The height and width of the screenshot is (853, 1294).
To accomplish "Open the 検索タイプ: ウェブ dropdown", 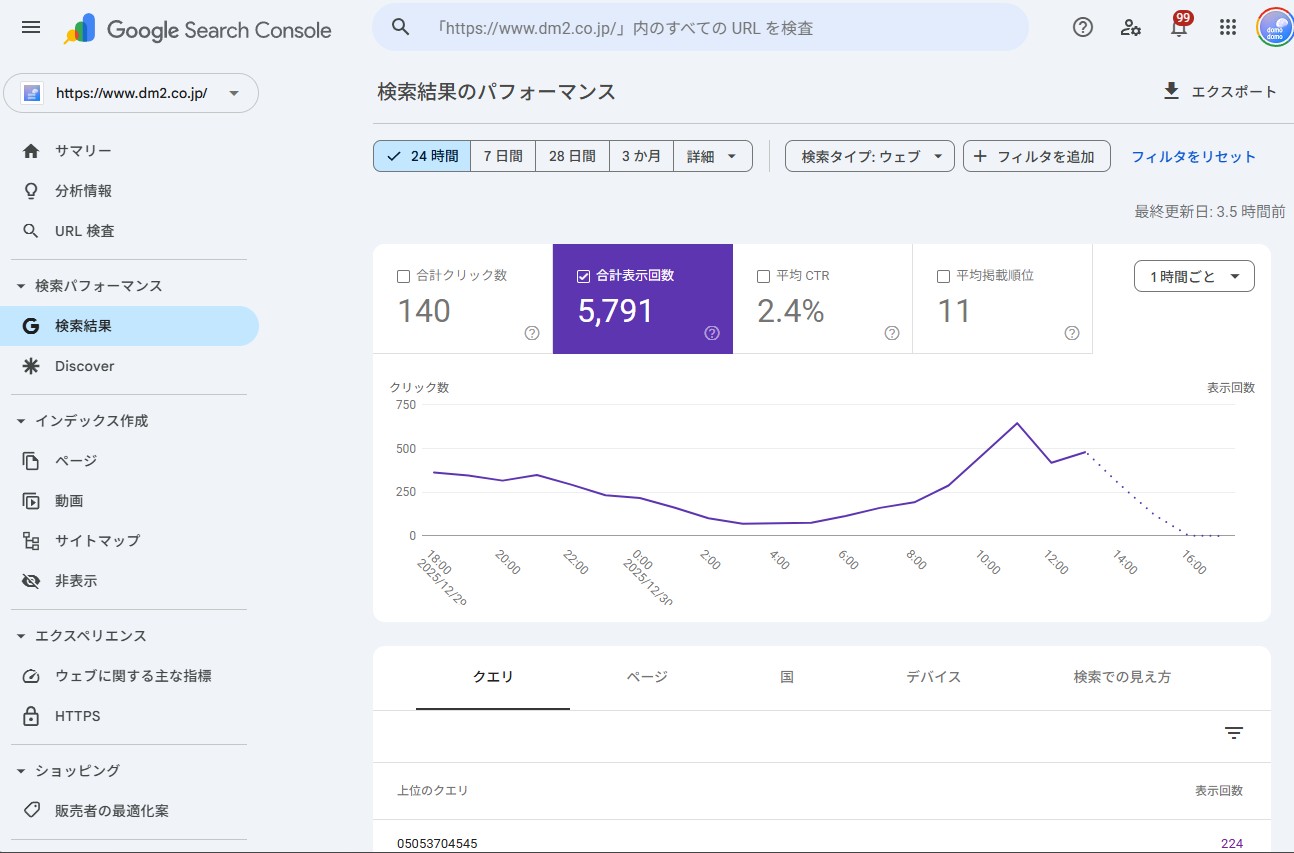I will coord(868,156).
